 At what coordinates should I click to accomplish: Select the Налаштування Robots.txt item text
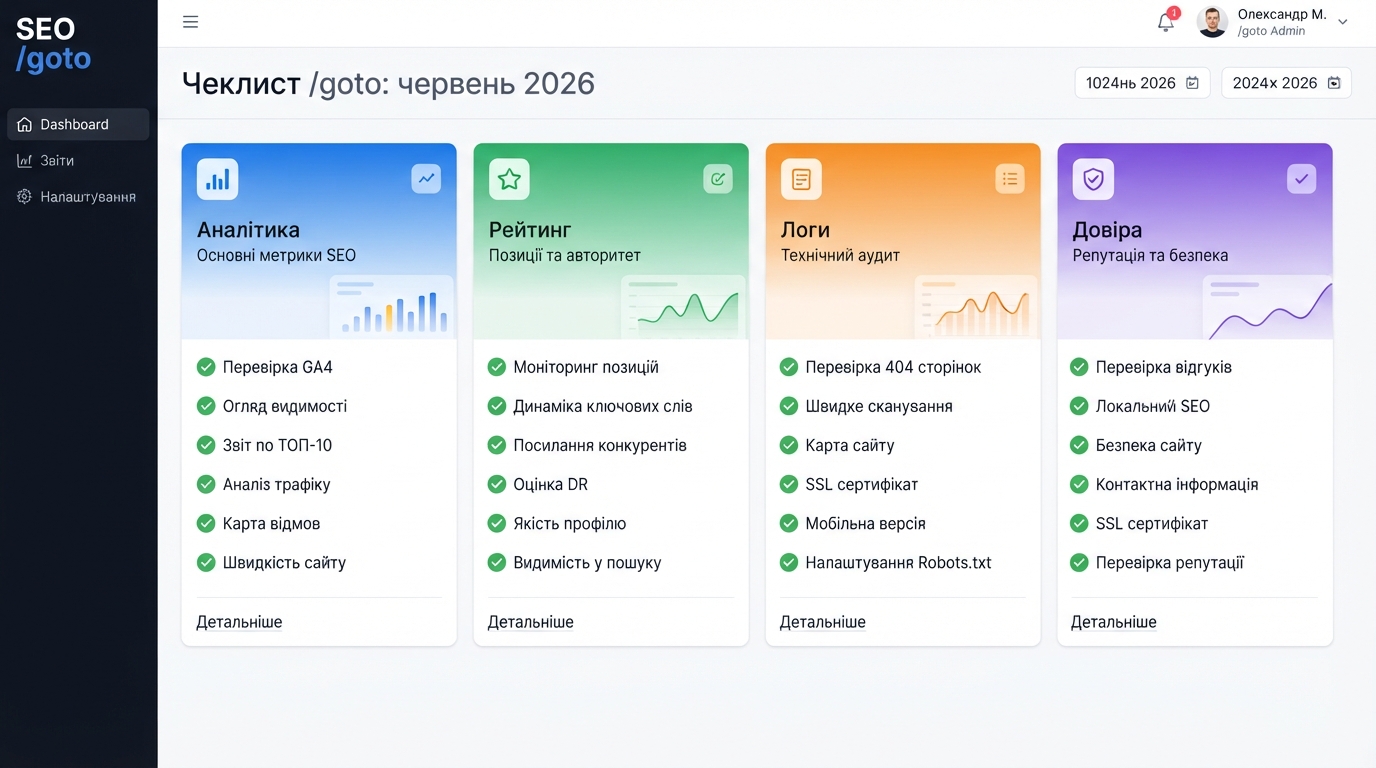point(899,562)
